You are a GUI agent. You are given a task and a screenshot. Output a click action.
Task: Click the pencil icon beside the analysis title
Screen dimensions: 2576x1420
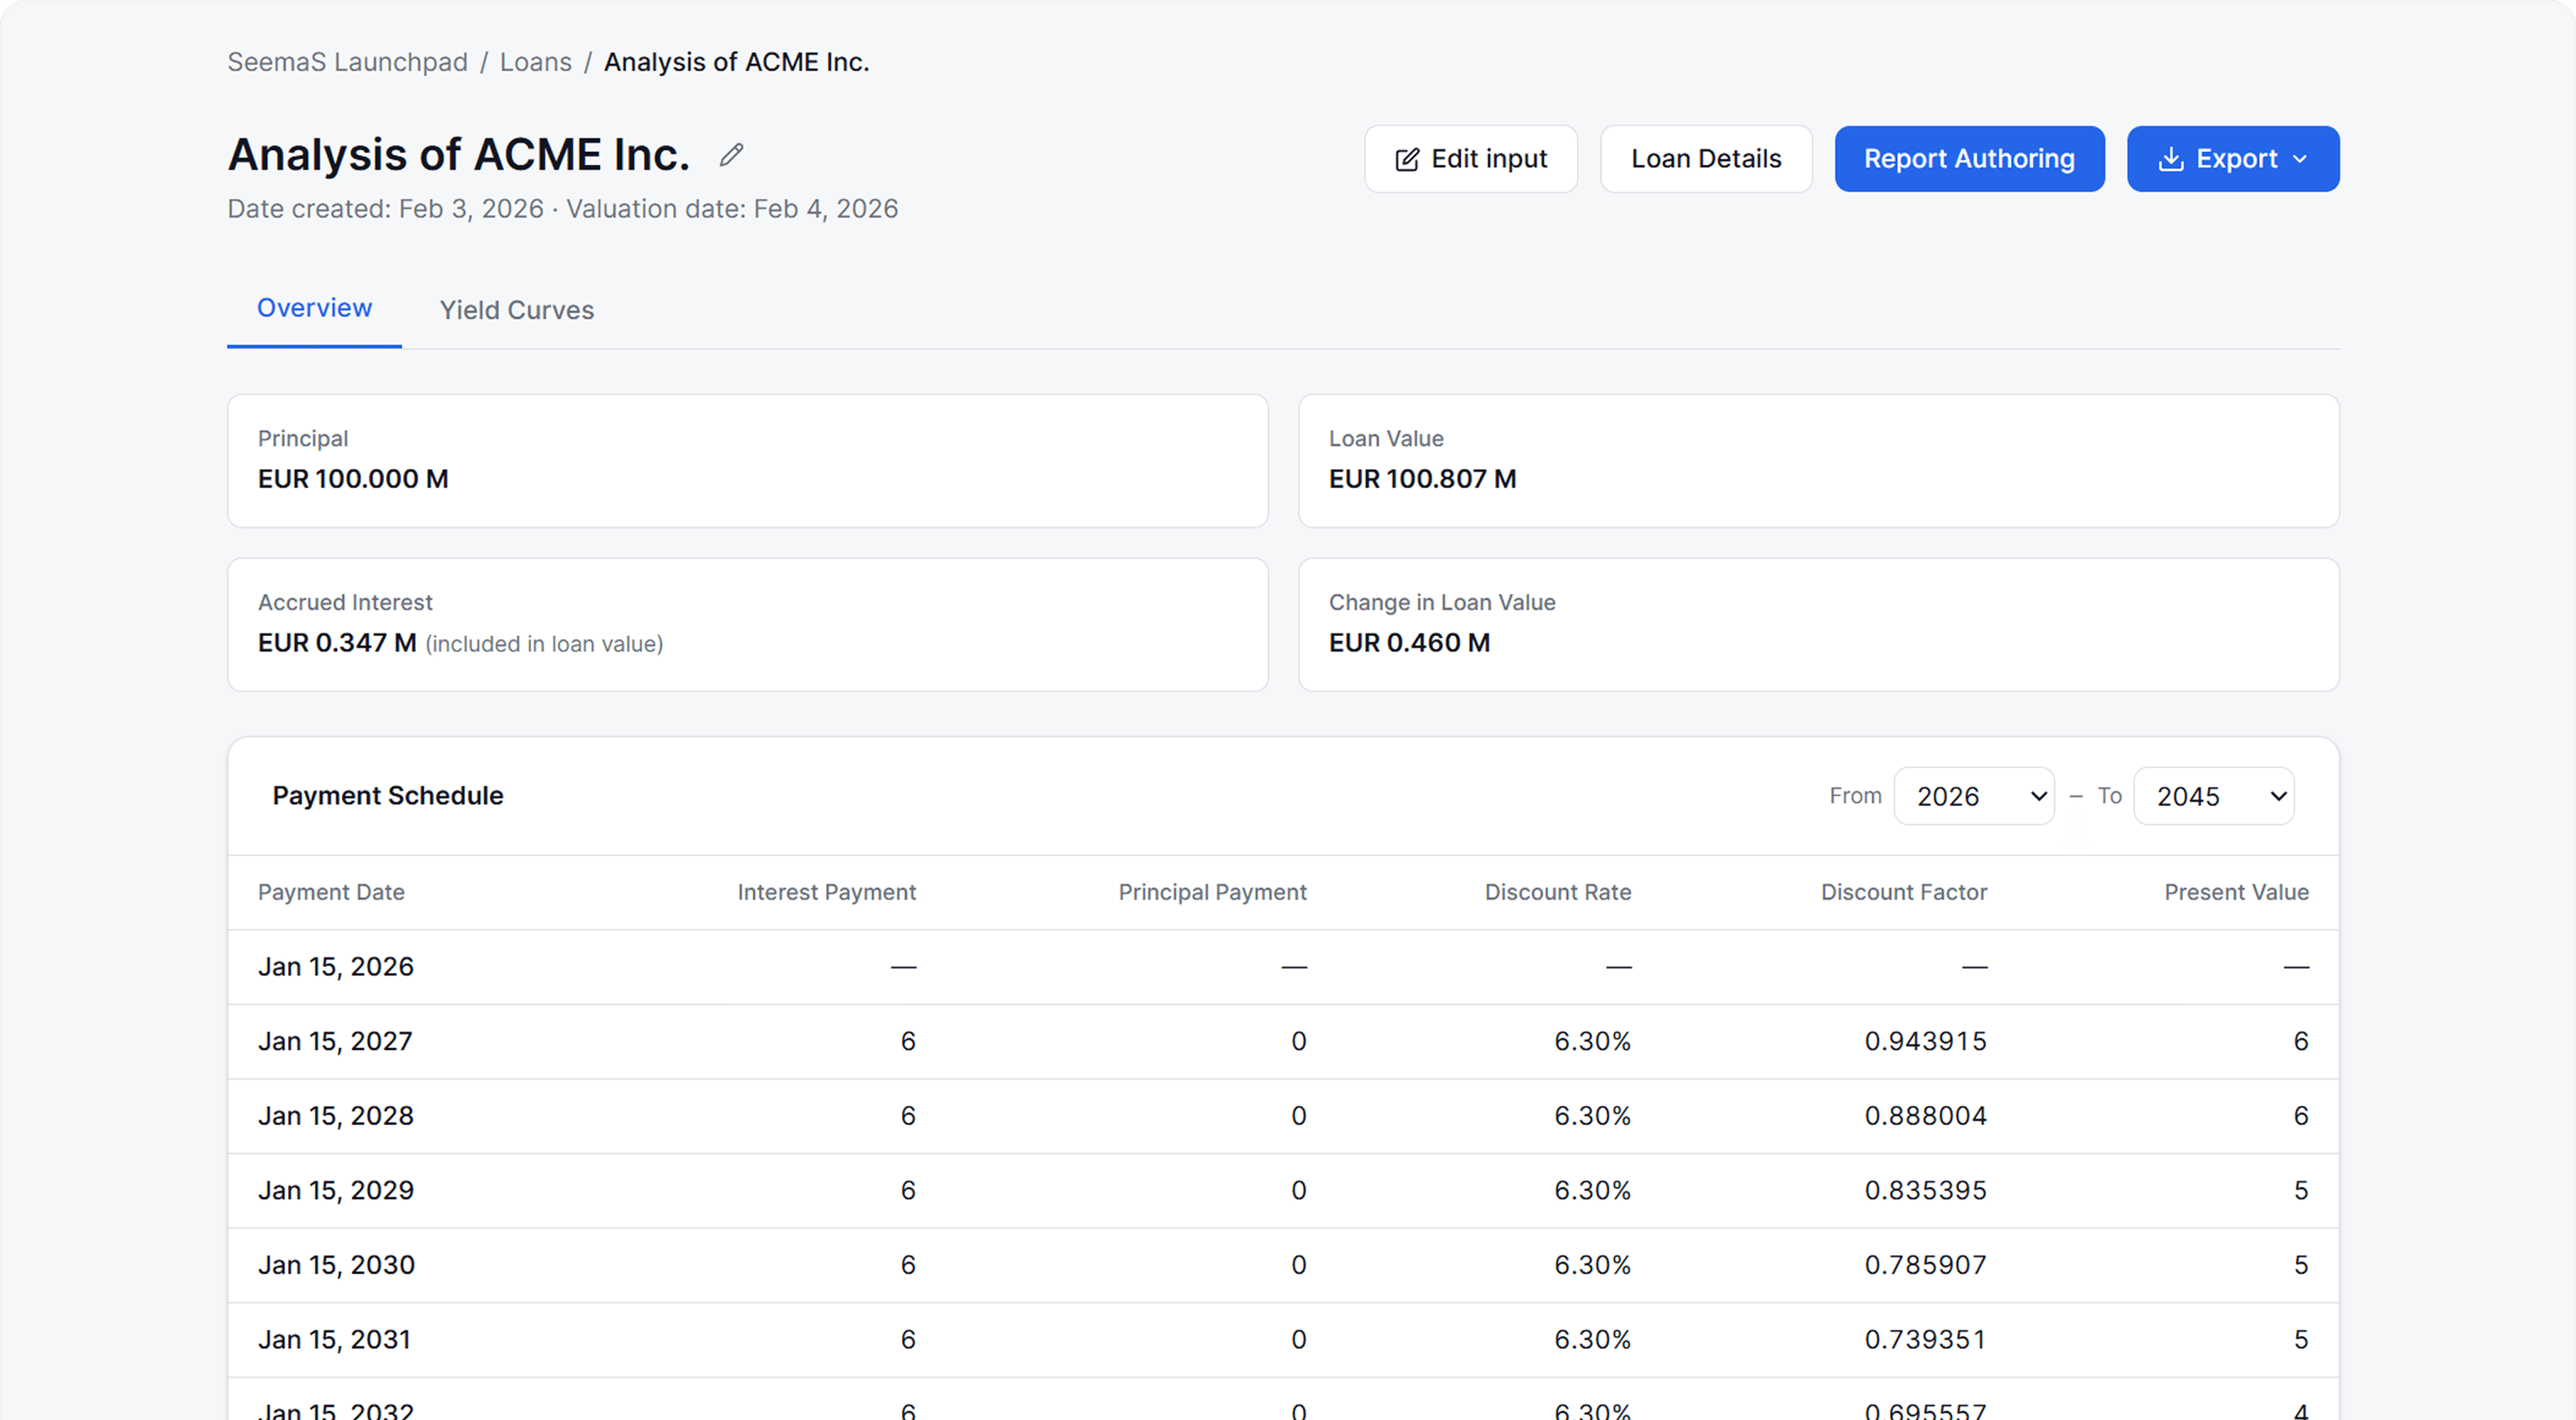(731, 155)
